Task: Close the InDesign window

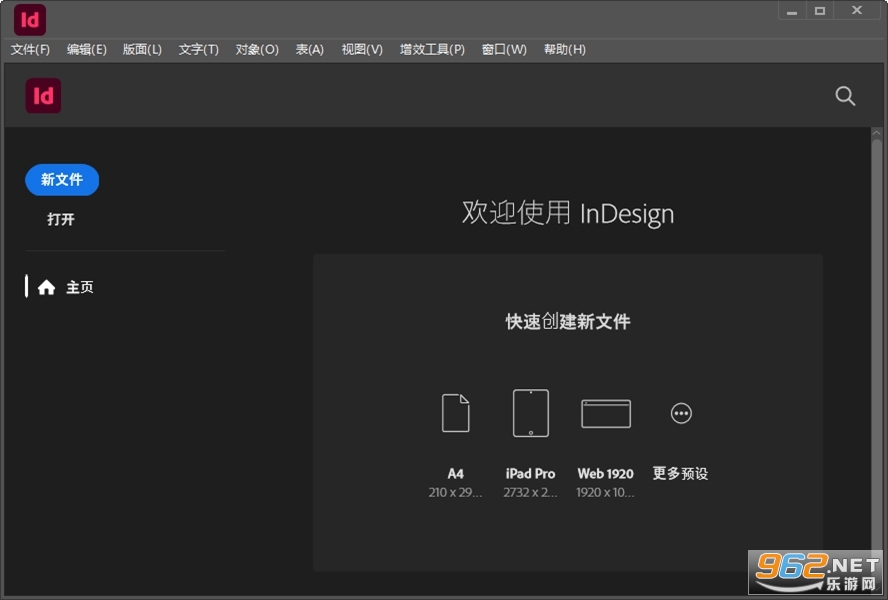Action: click(857, 11)
